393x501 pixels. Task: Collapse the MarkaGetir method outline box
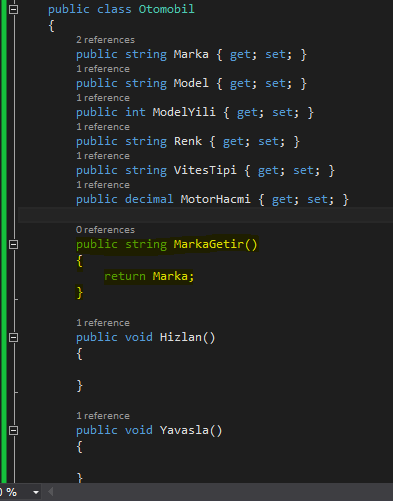tap(13, 245)
